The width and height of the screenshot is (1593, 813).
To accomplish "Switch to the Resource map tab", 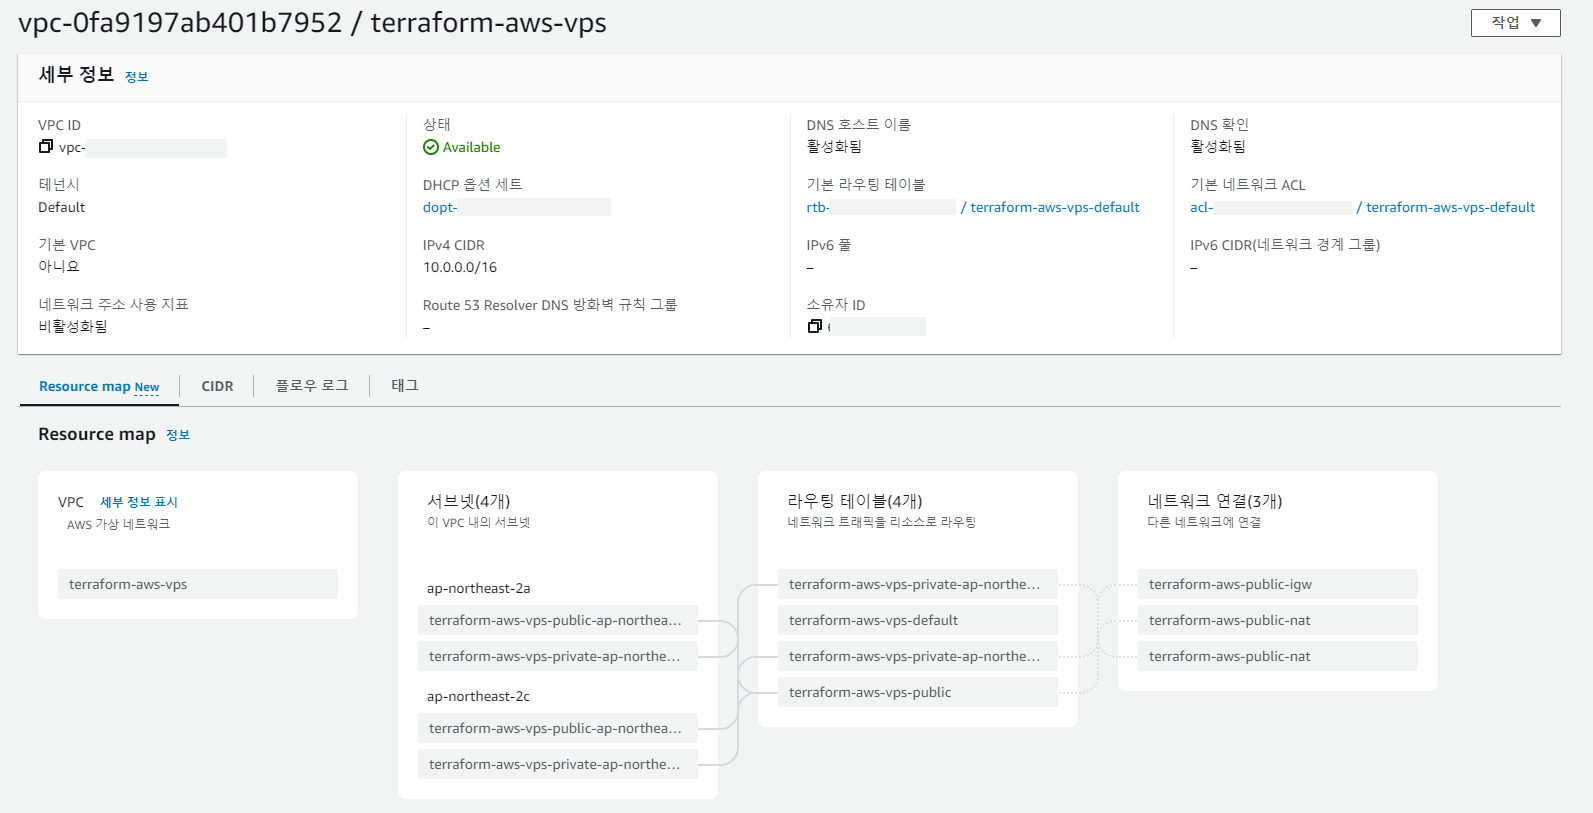I will pos(99,387).
